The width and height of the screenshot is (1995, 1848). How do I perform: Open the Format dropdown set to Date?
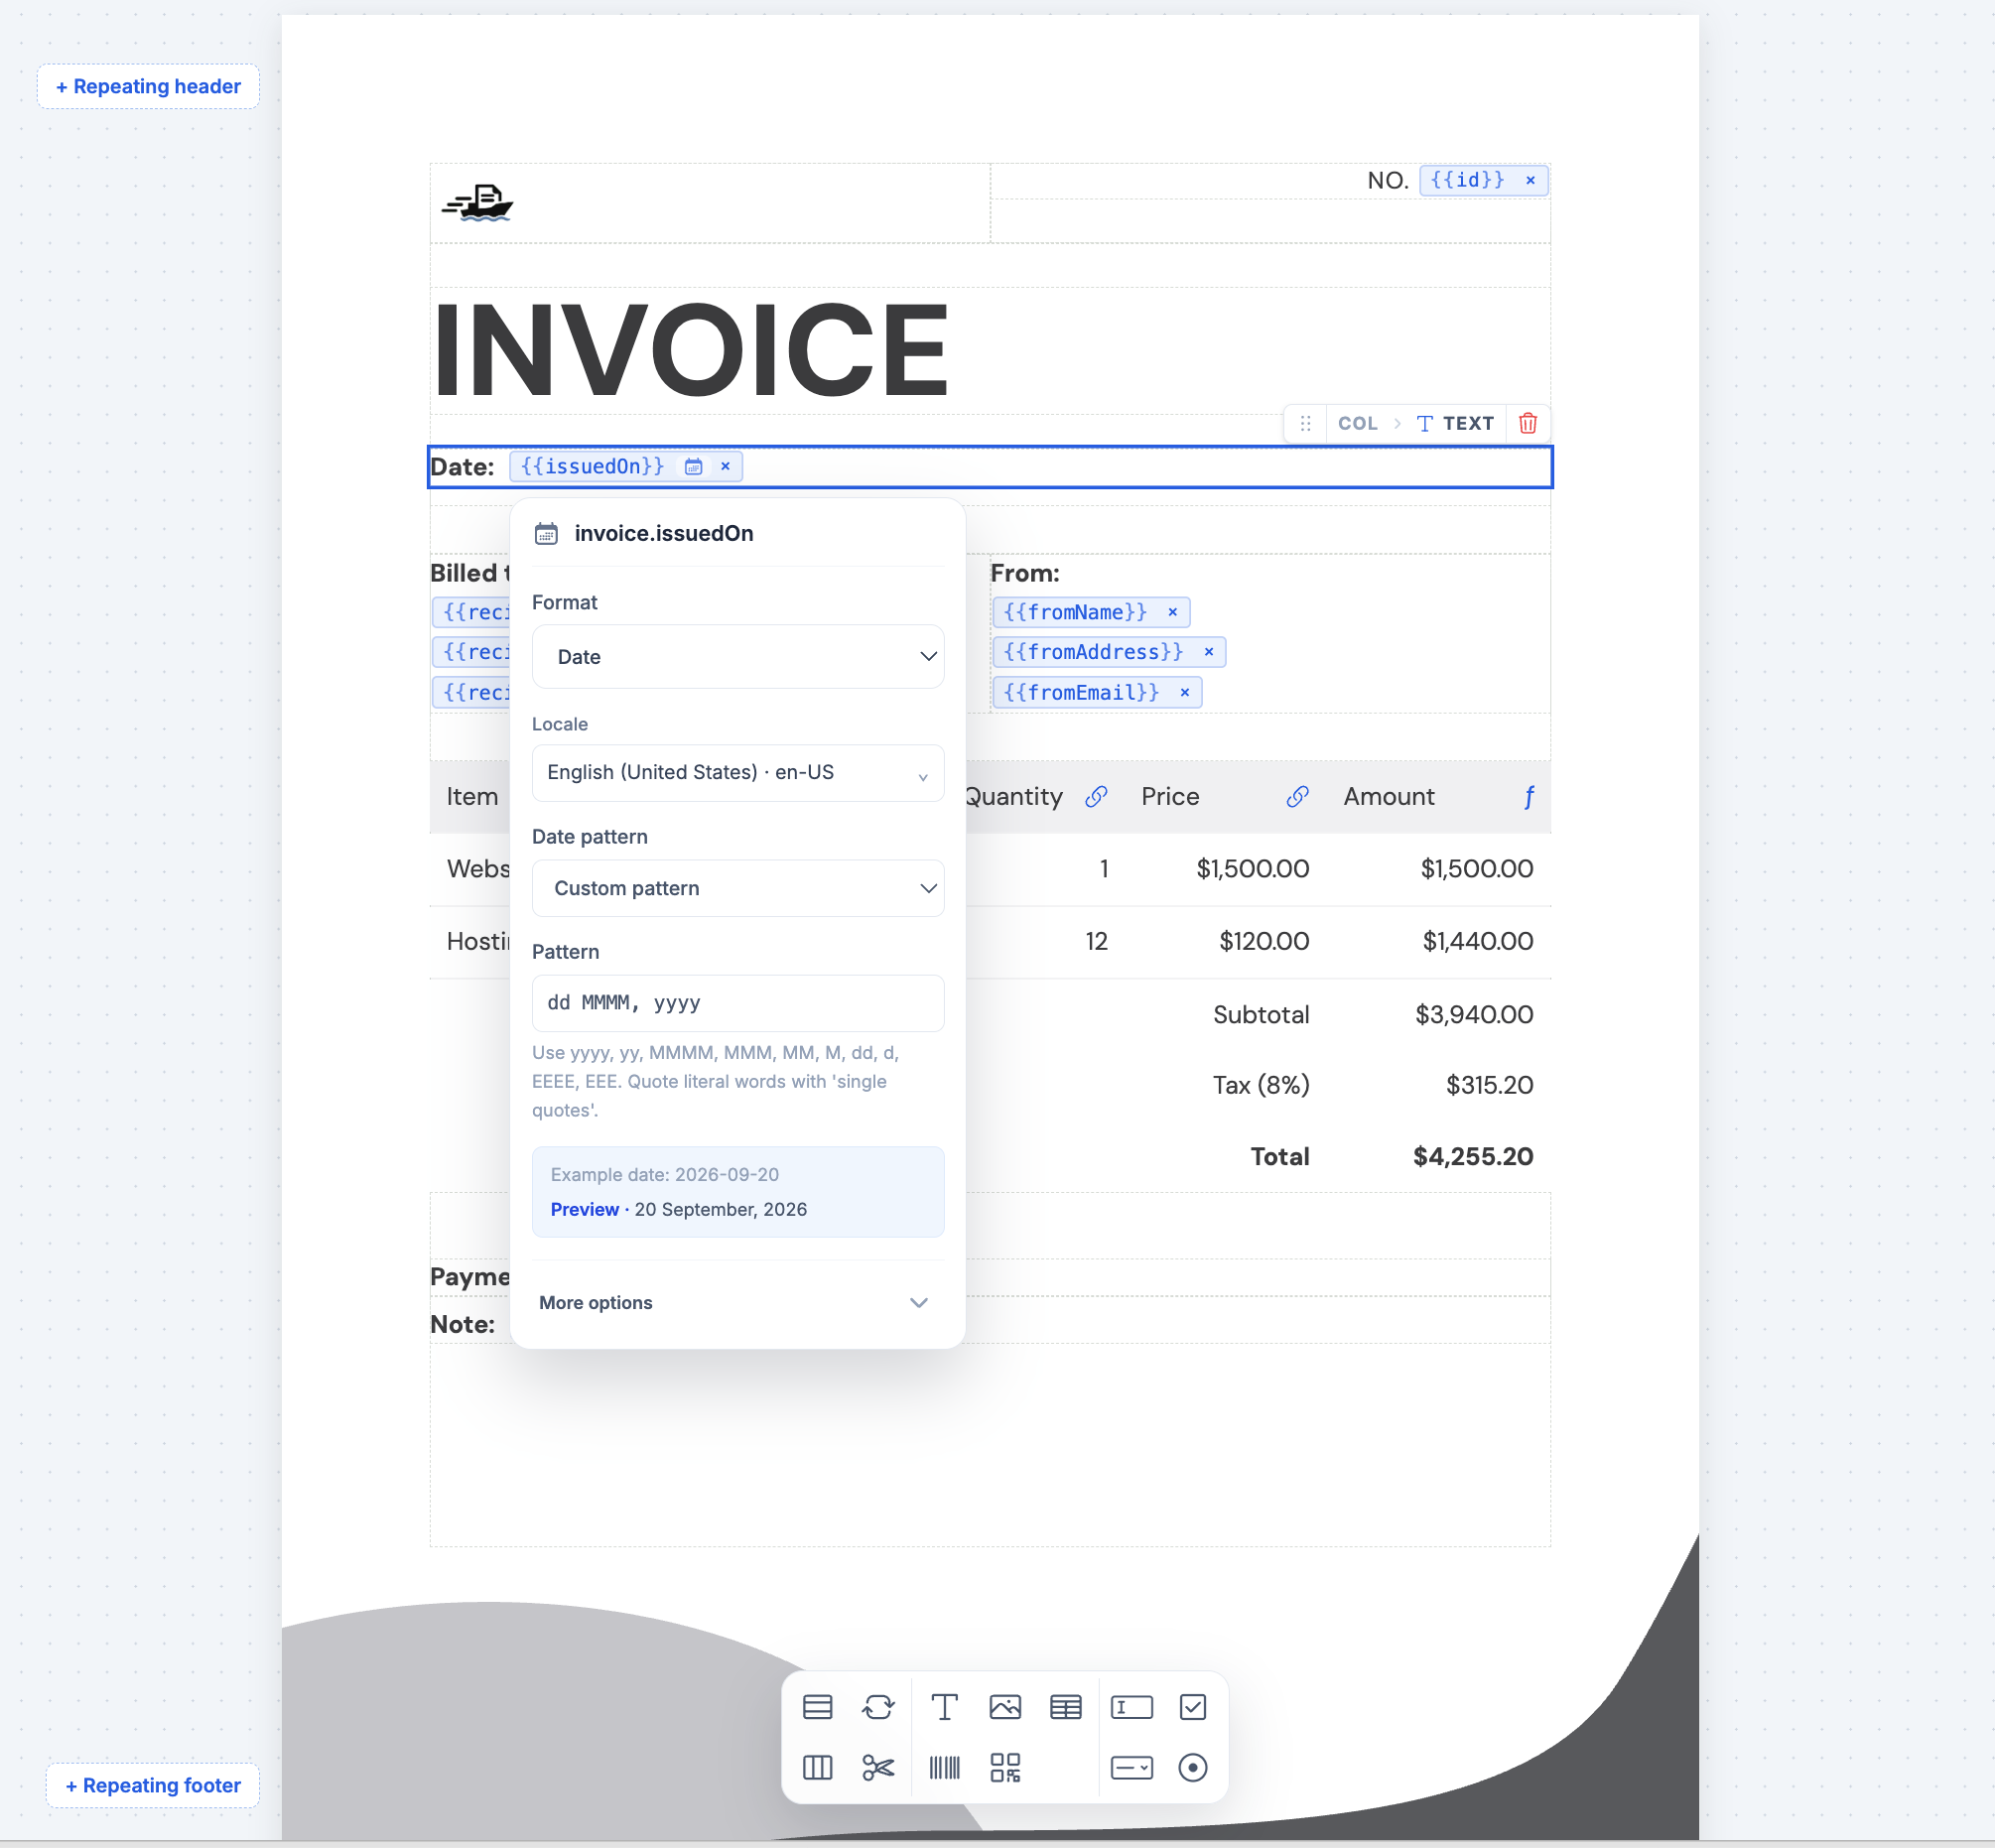pos(738,657)
